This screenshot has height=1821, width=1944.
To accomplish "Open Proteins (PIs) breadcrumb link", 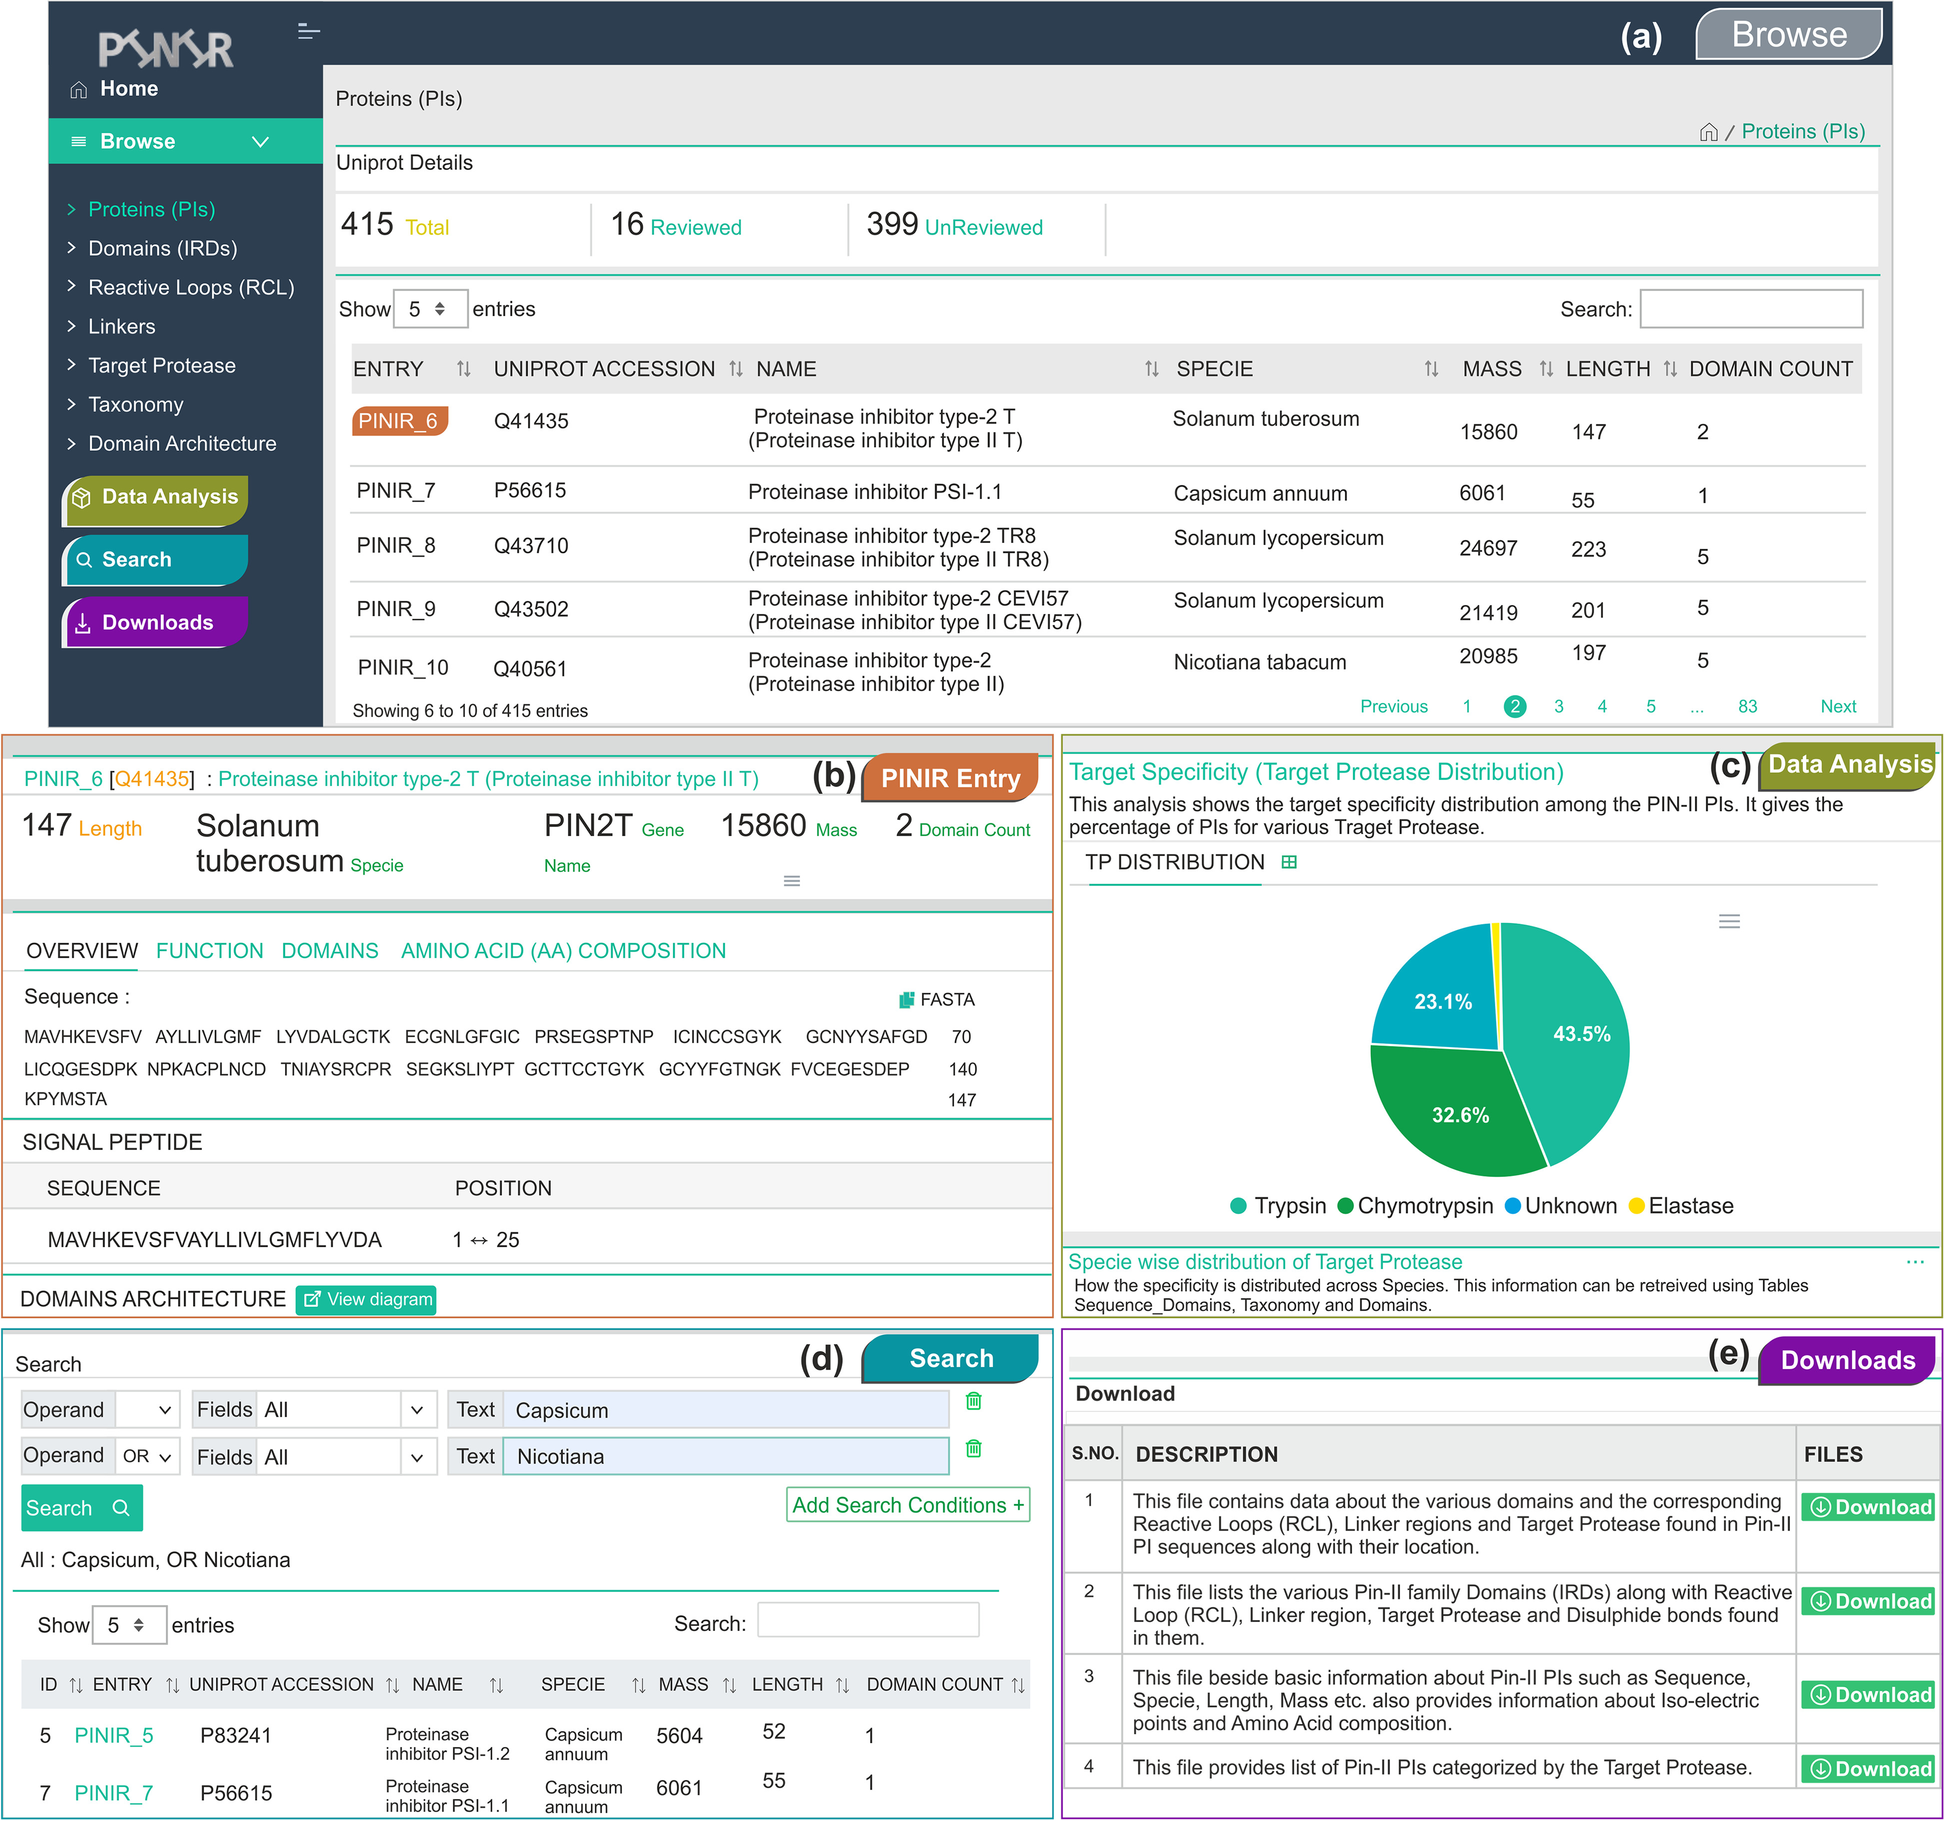I will pos(1803,132).
